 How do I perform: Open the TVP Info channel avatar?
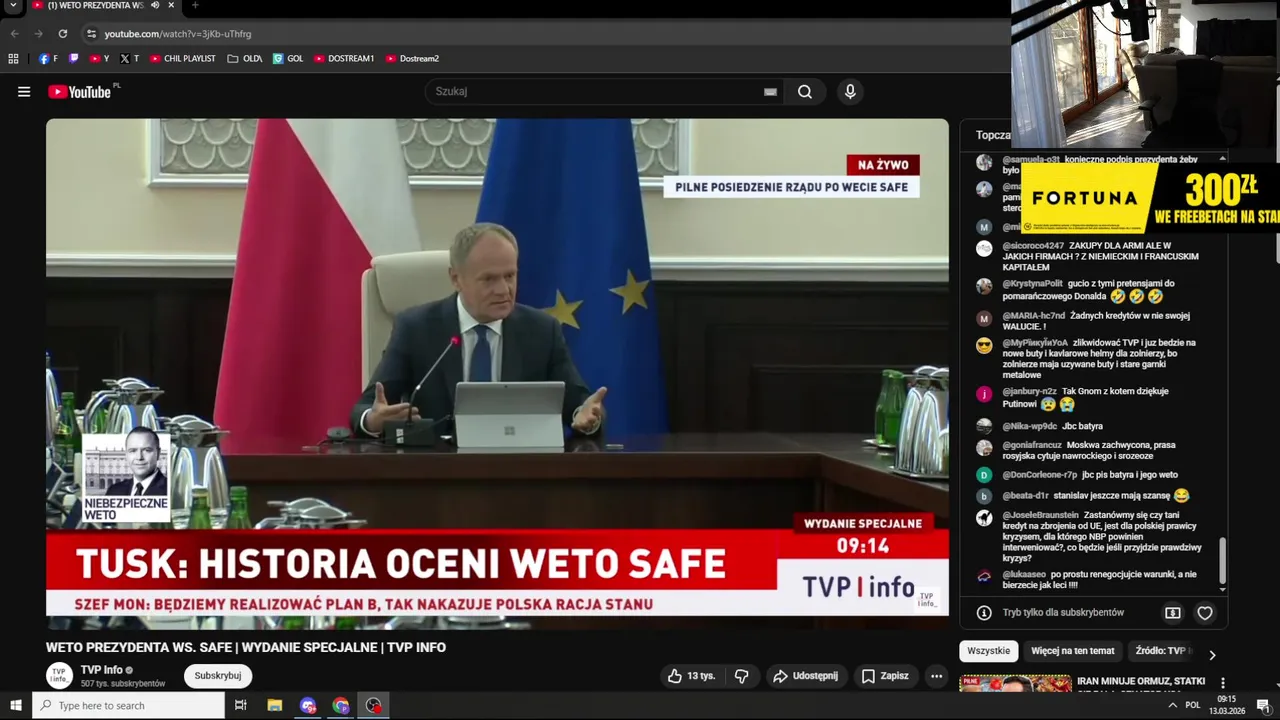click(x=60, y=676)
